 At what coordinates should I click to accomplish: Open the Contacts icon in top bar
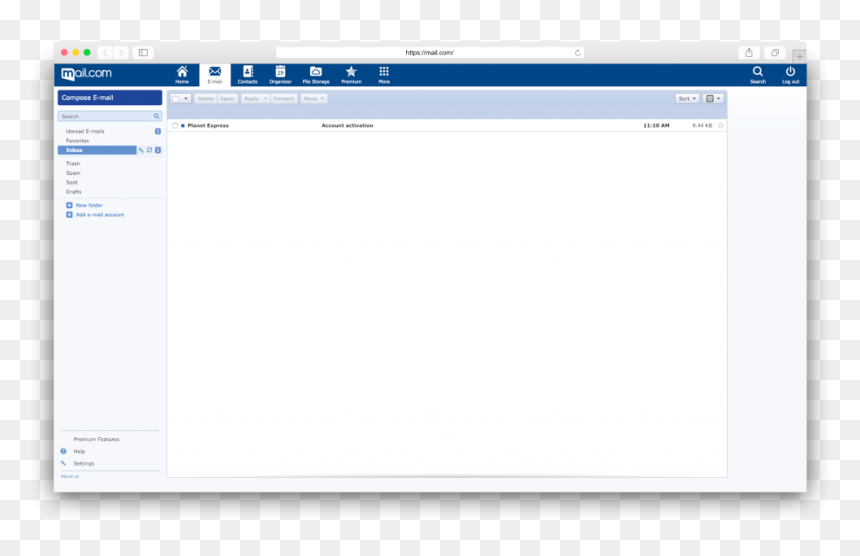pyautogui.click(x=247, y=75)
